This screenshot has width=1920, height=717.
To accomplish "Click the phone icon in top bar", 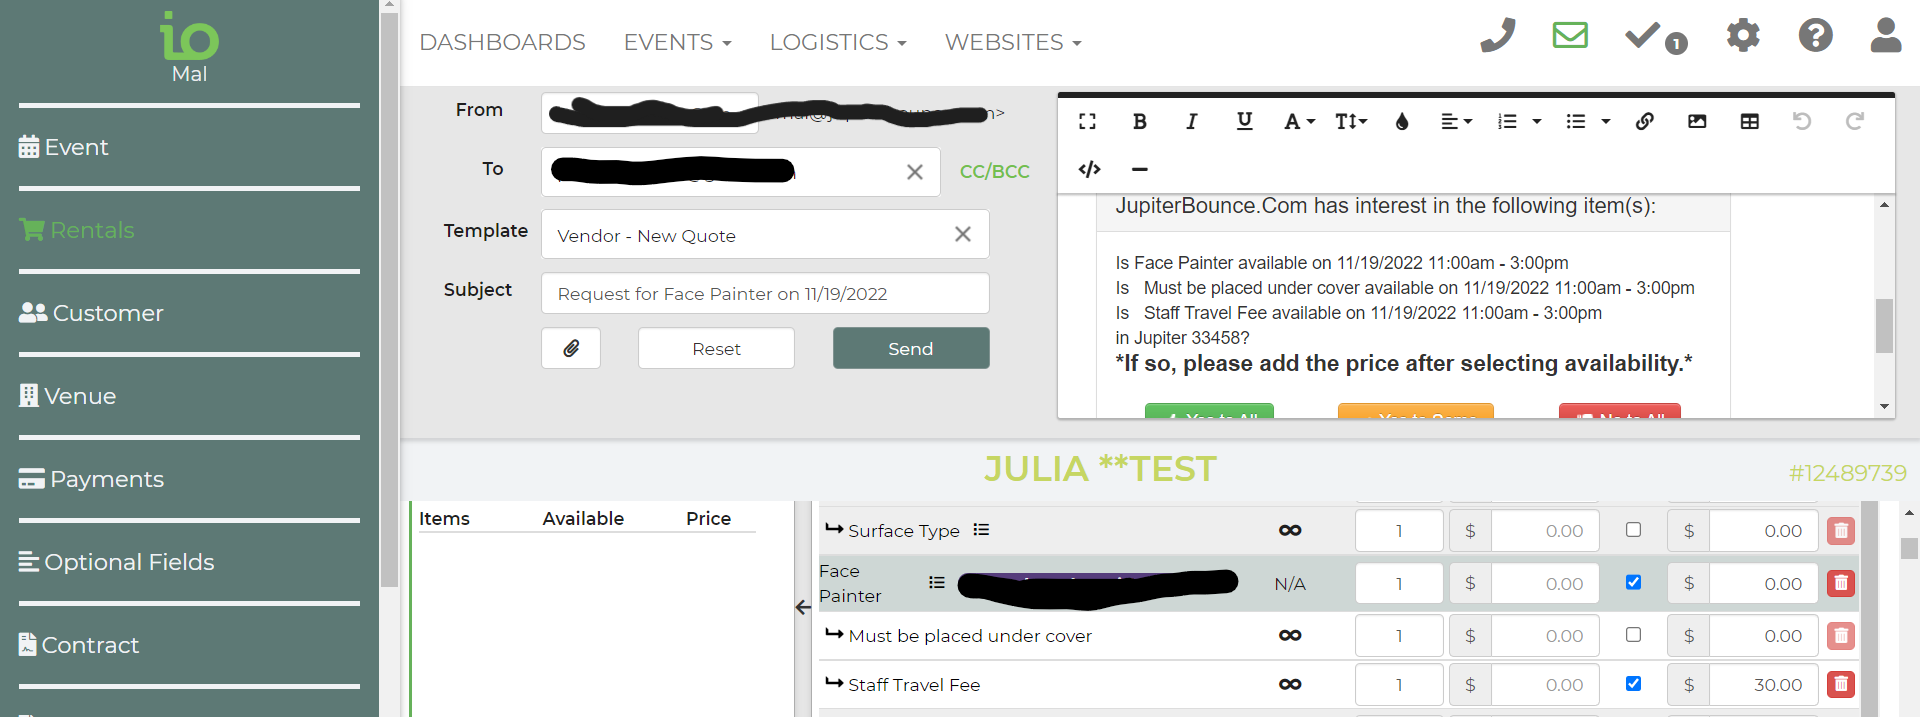I will click(x=1497, y=36).
